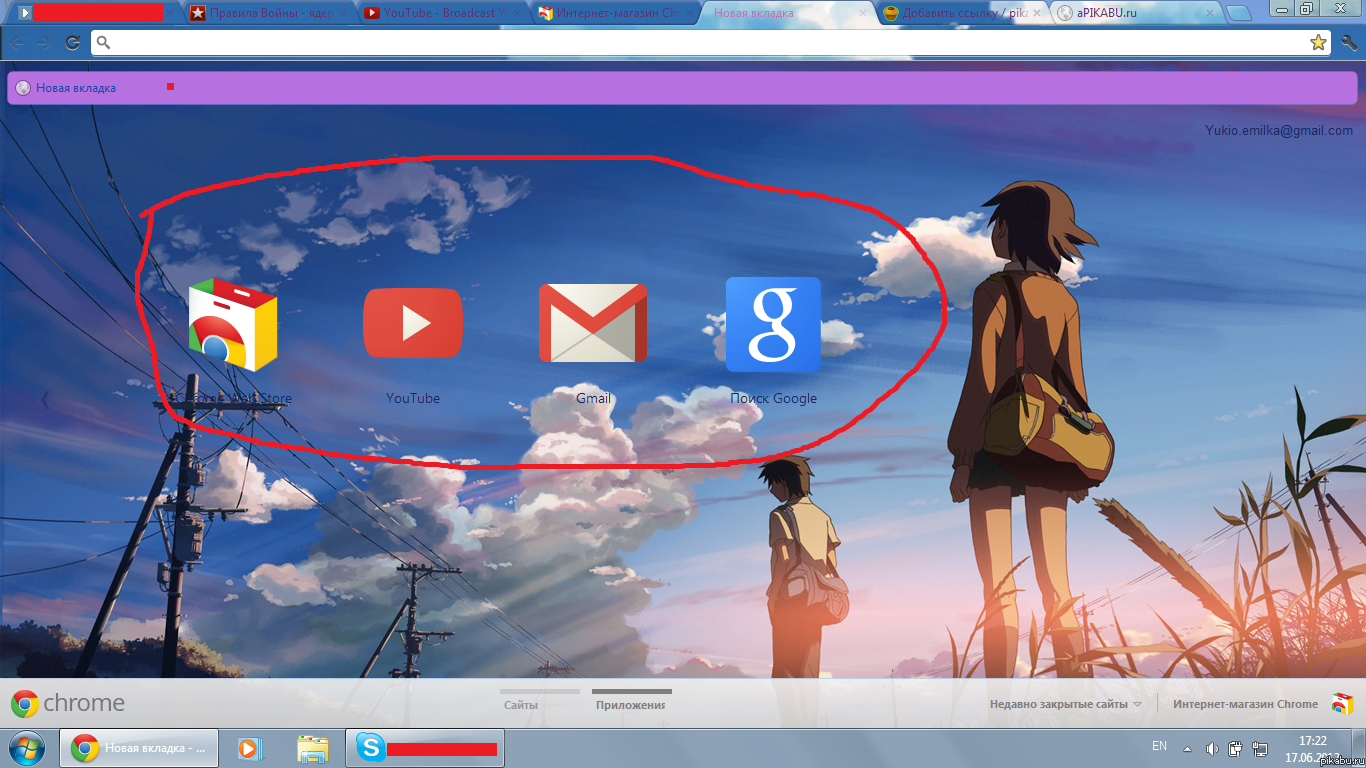Image resolution: width=1366 pixels, height=768 pixels.
Task: Switch to the Сайты section
Action: pyautogui.click(x=521, y=703)
